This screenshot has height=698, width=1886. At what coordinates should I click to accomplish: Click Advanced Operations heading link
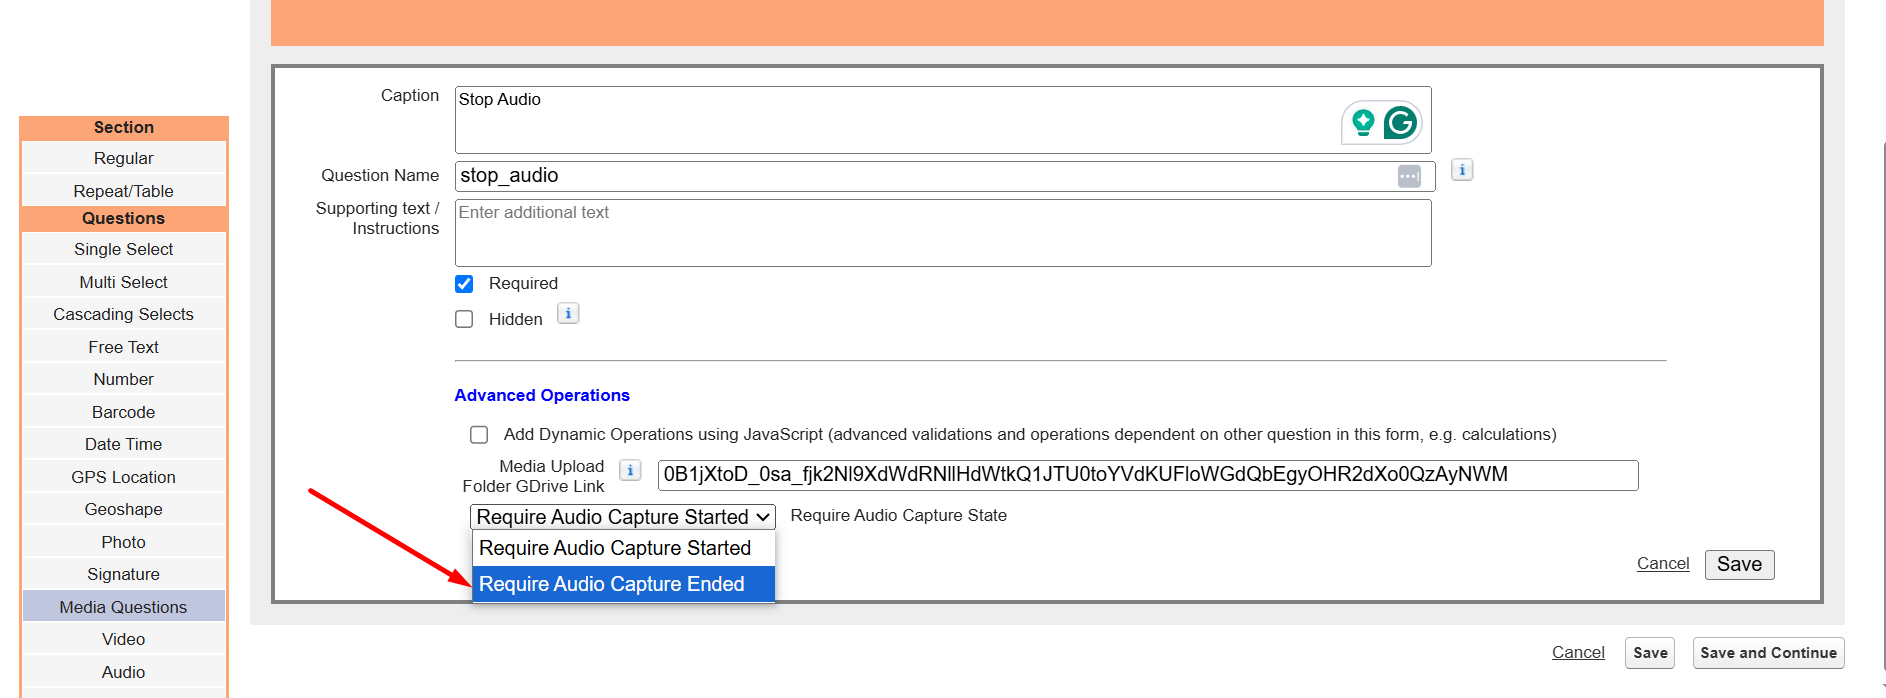(542, 395)
